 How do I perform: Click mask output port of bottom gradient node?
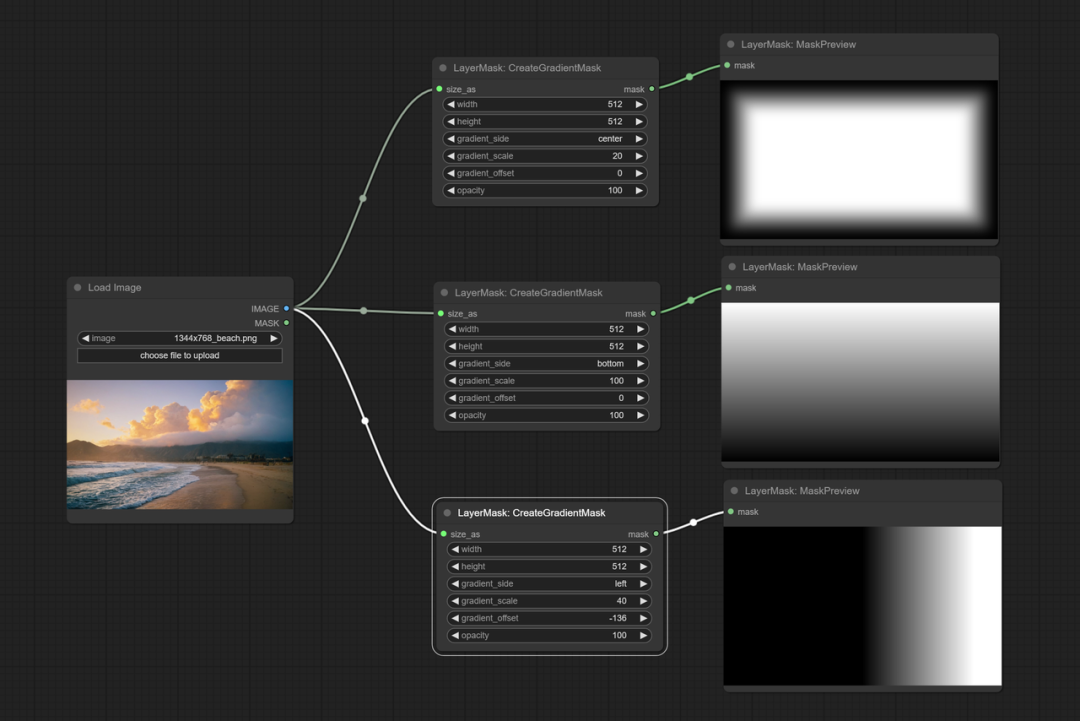point(653,313)
